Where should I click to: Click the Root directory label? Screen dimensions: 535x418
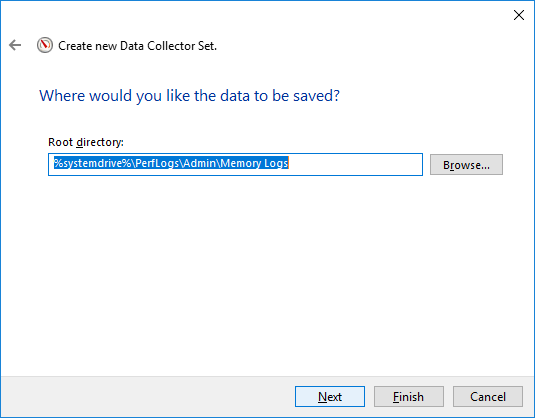click(x=86, y=142)
